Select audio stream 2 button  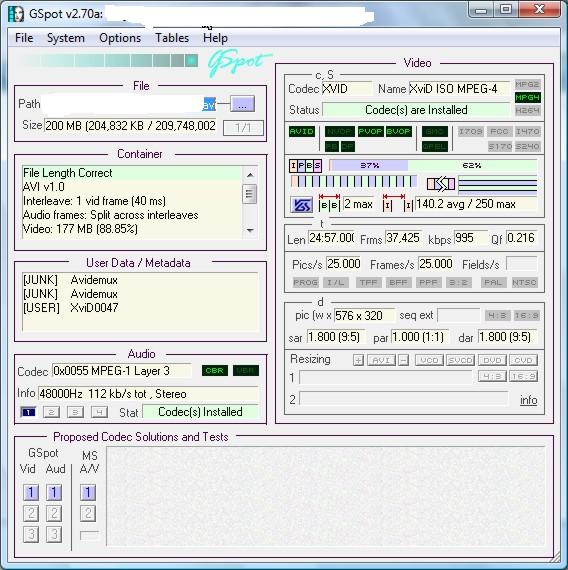click(51, 412)
